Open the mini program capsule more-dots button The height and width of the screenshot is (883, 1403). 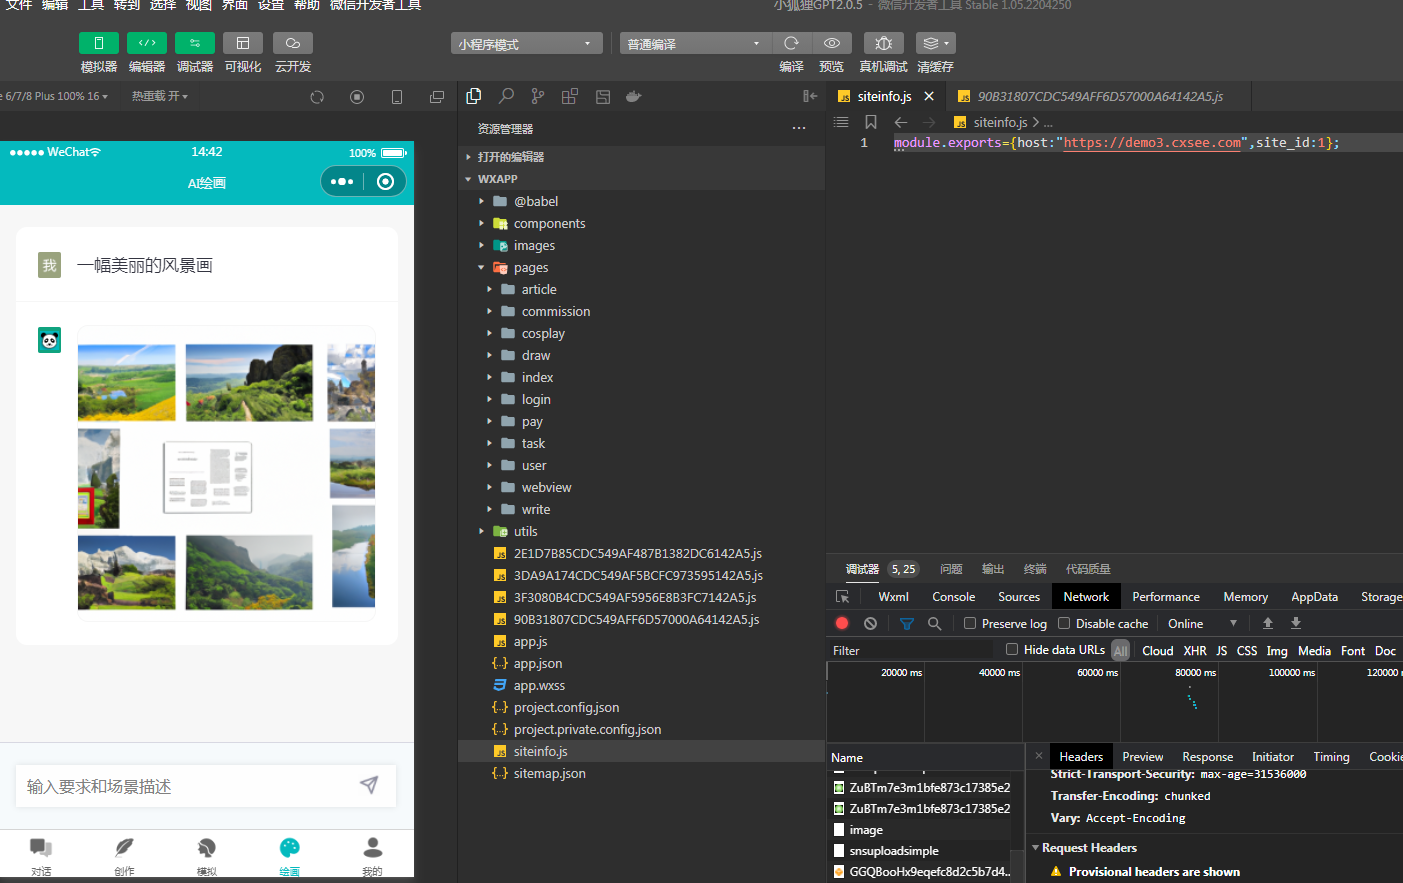pos(342,181)
